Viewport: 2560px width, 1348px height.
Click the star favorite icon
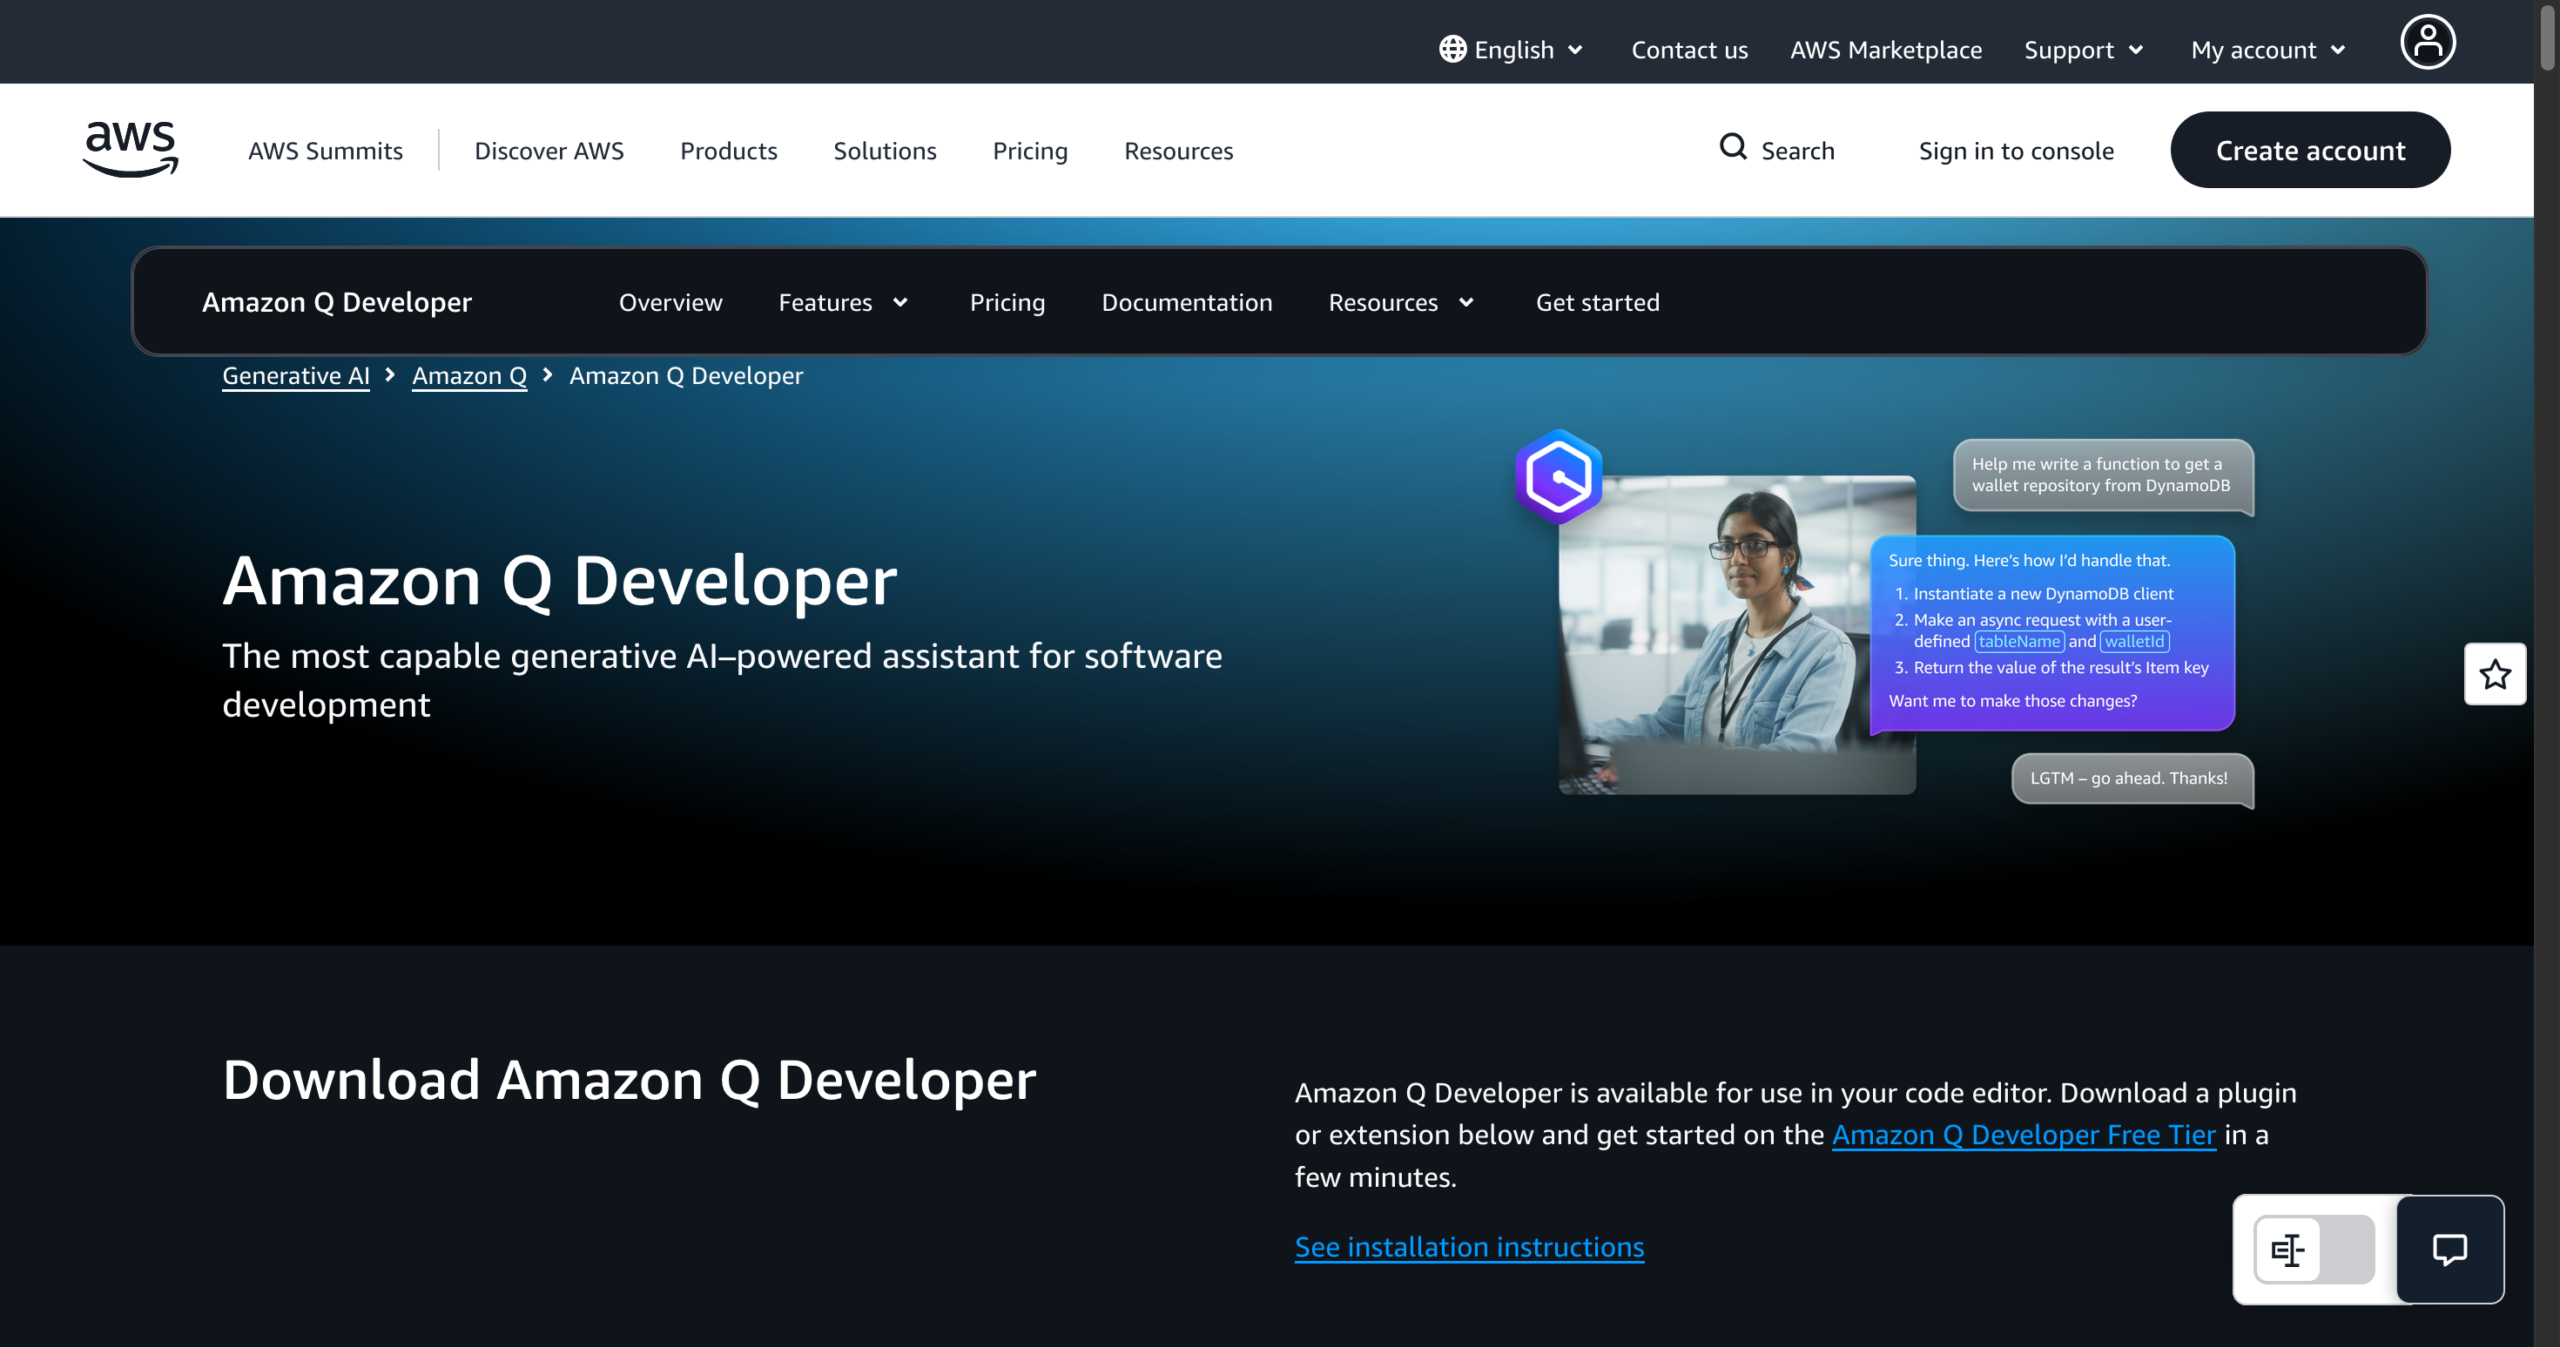pyautogui.click(x=2495, y=675)
